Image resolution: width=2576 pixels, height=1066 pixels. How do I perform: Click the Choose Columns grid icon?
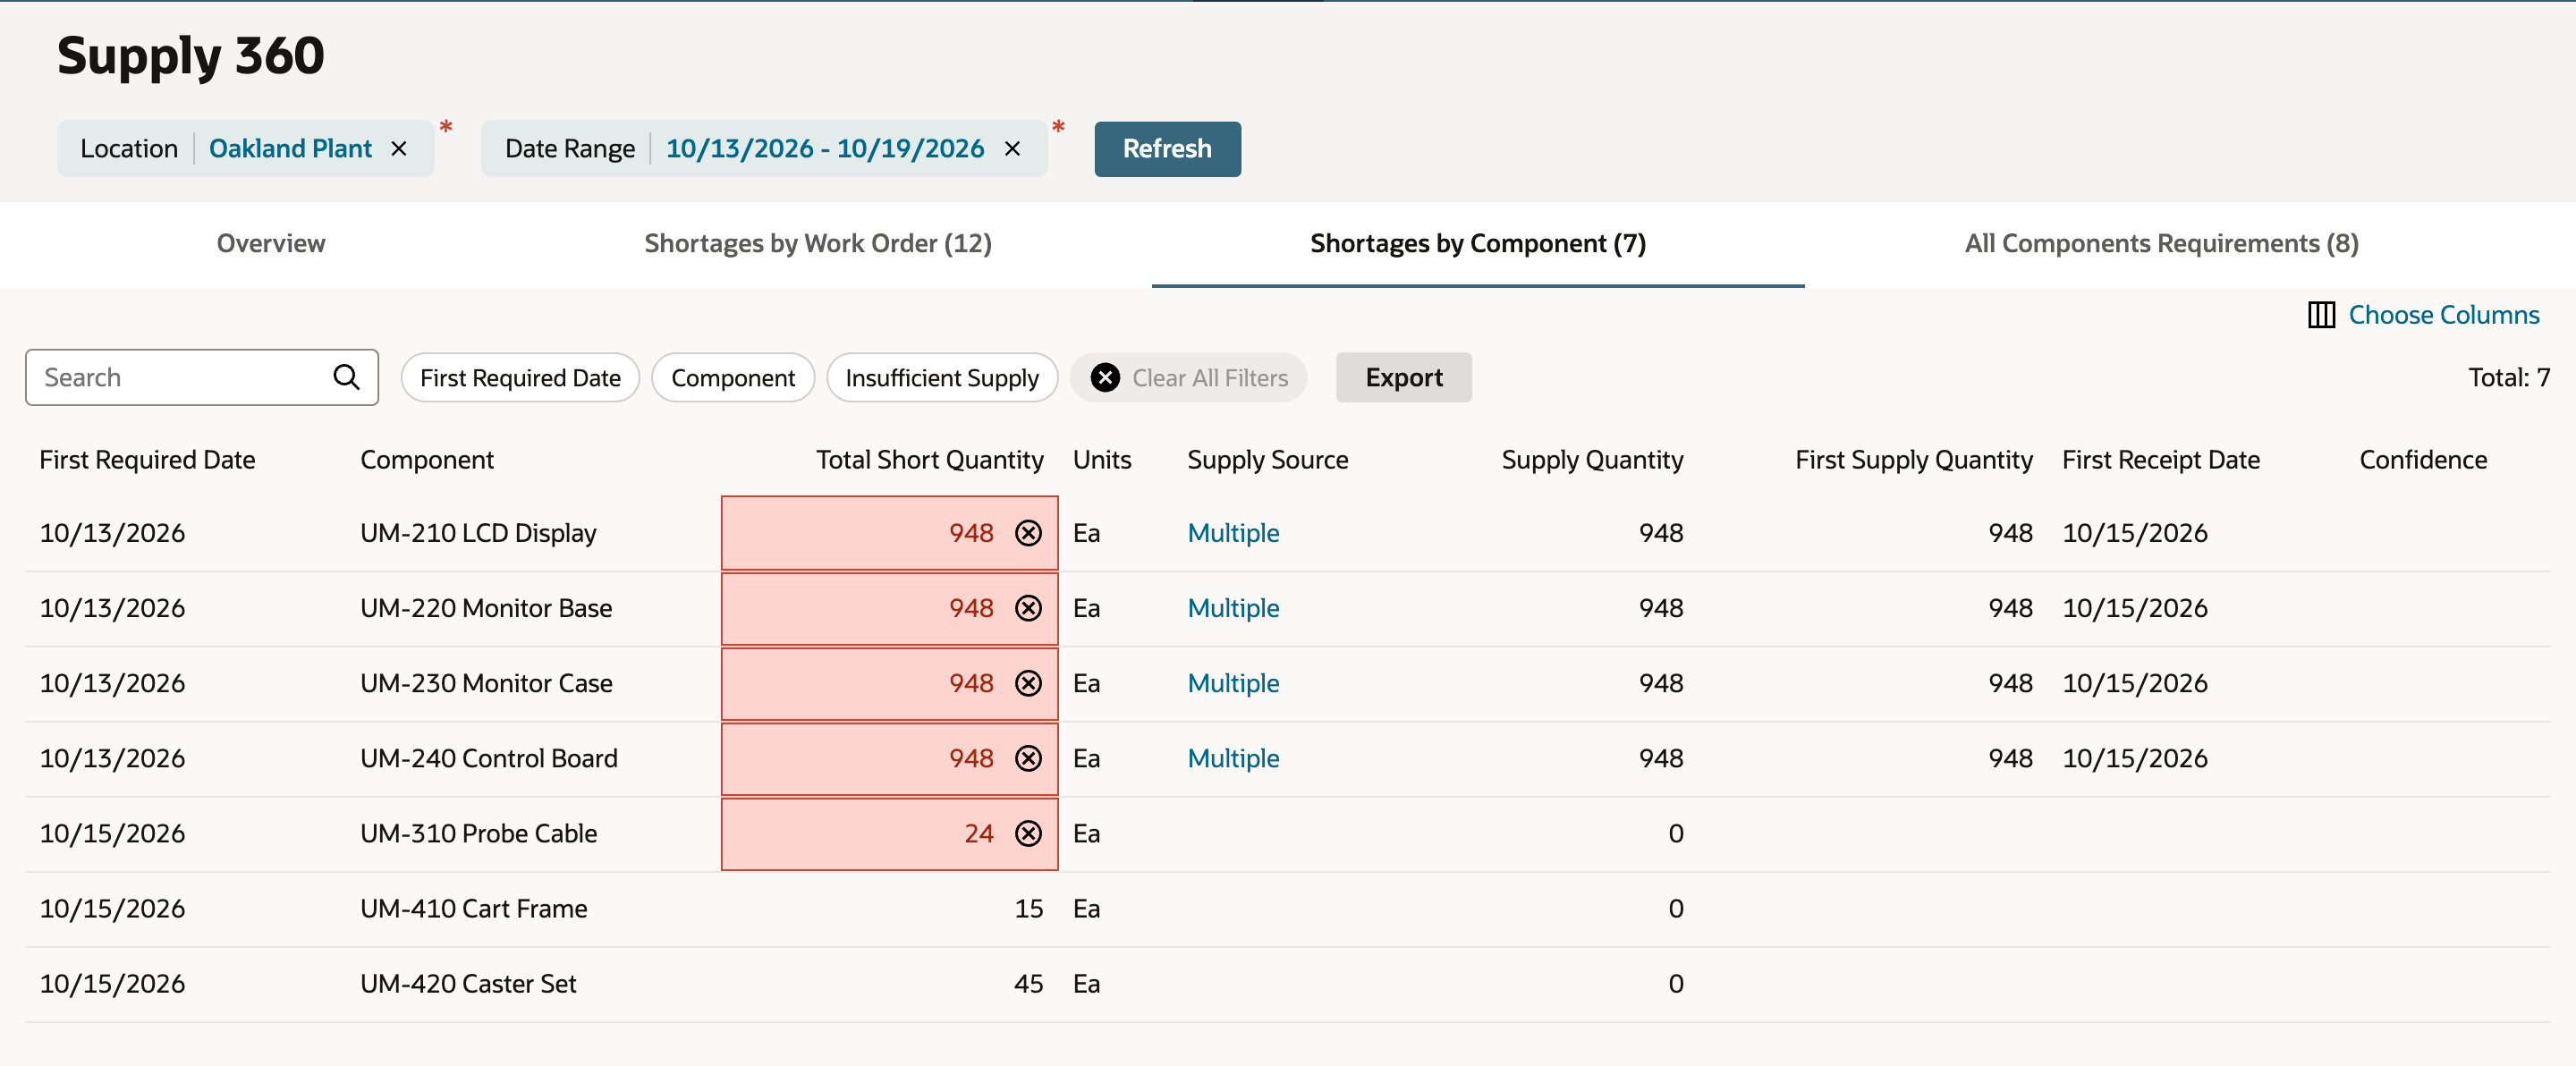2321,315
